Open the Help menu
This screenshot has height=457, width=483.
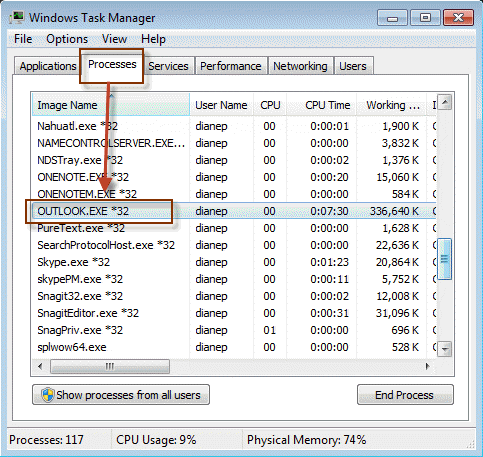pyautogui.click(x=153, y=39)
